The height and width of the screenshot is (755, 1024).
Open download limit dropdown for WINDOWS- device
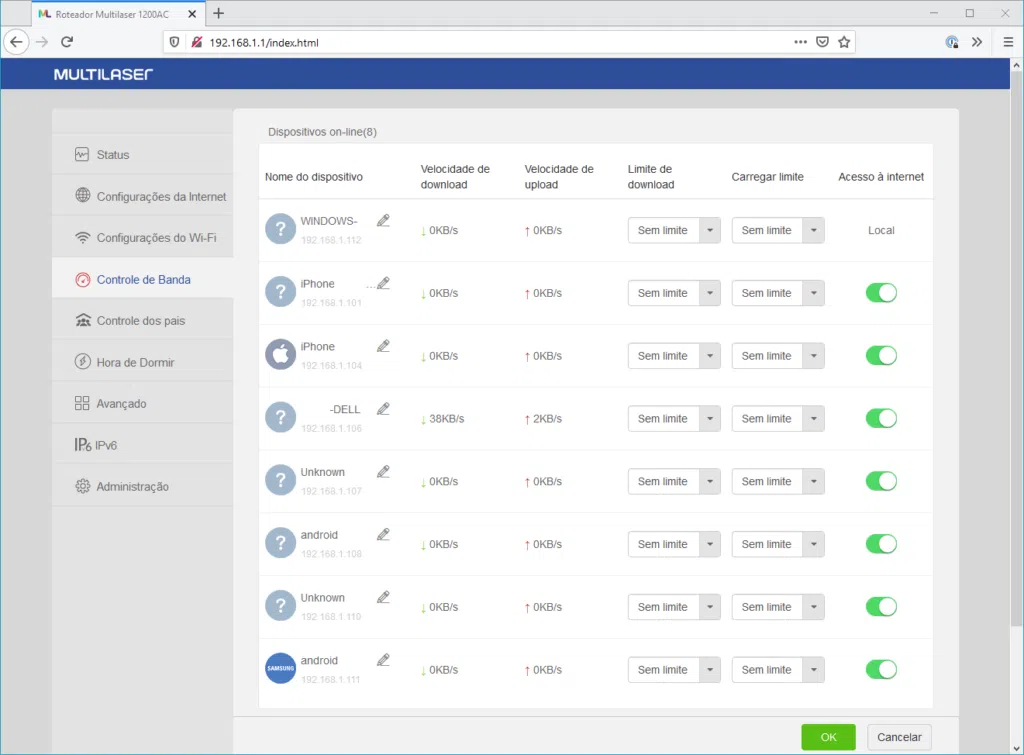pyautogui.click(x=674, y=230)
